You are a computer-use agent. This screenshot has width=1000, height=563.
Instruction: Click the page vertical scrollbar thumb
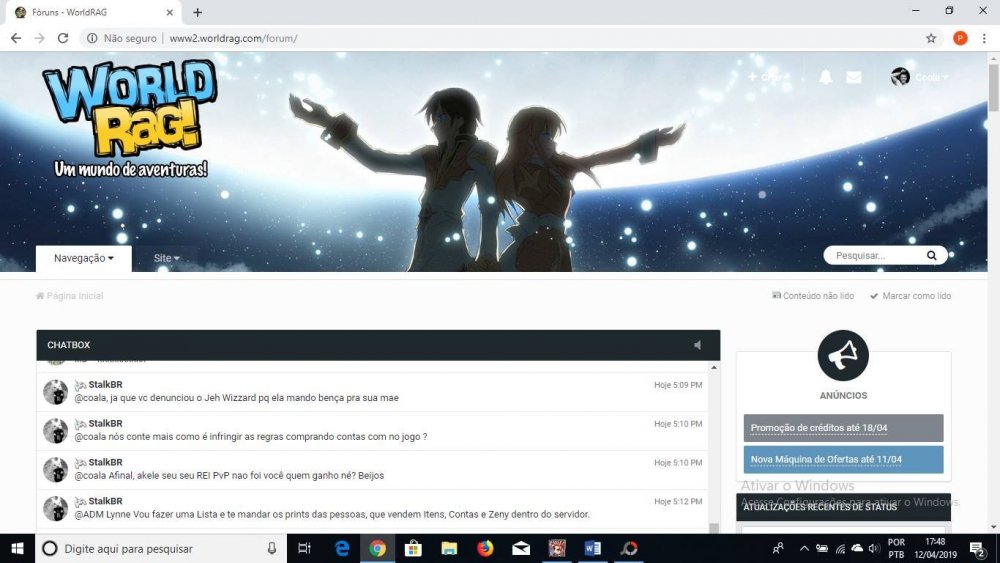[993, 87]
